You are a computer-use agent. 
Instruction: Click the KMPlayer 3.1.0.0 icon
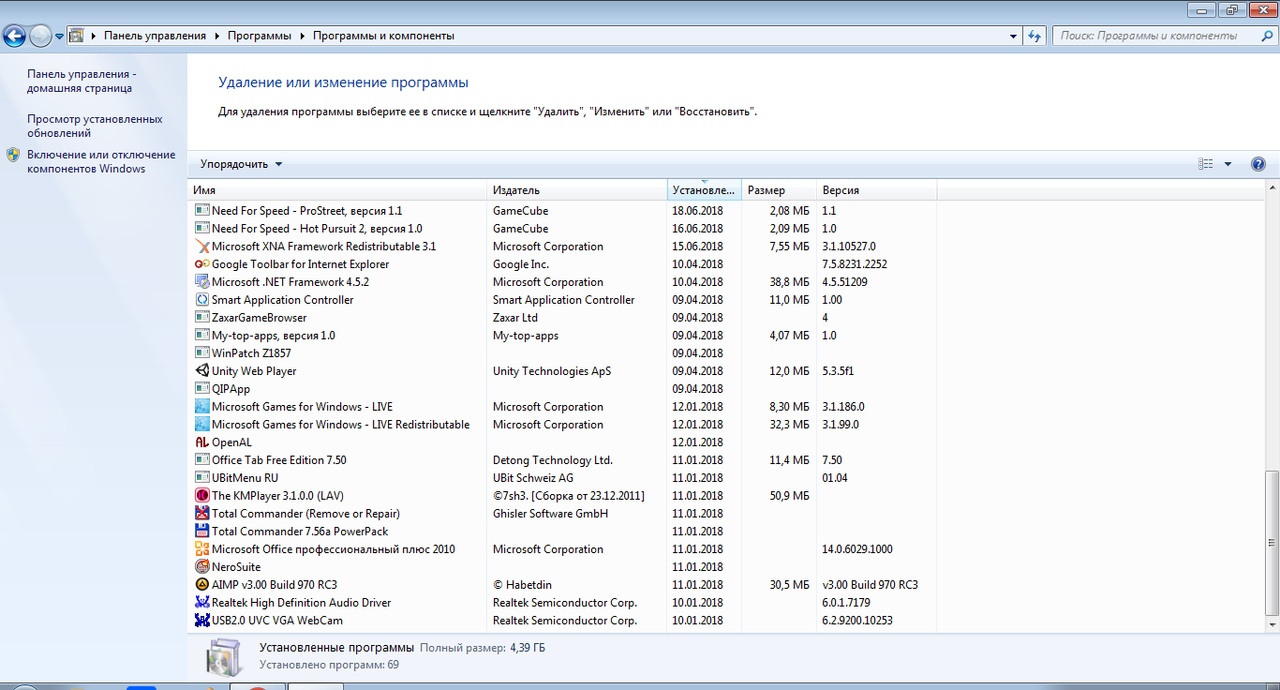click(202, 496)
